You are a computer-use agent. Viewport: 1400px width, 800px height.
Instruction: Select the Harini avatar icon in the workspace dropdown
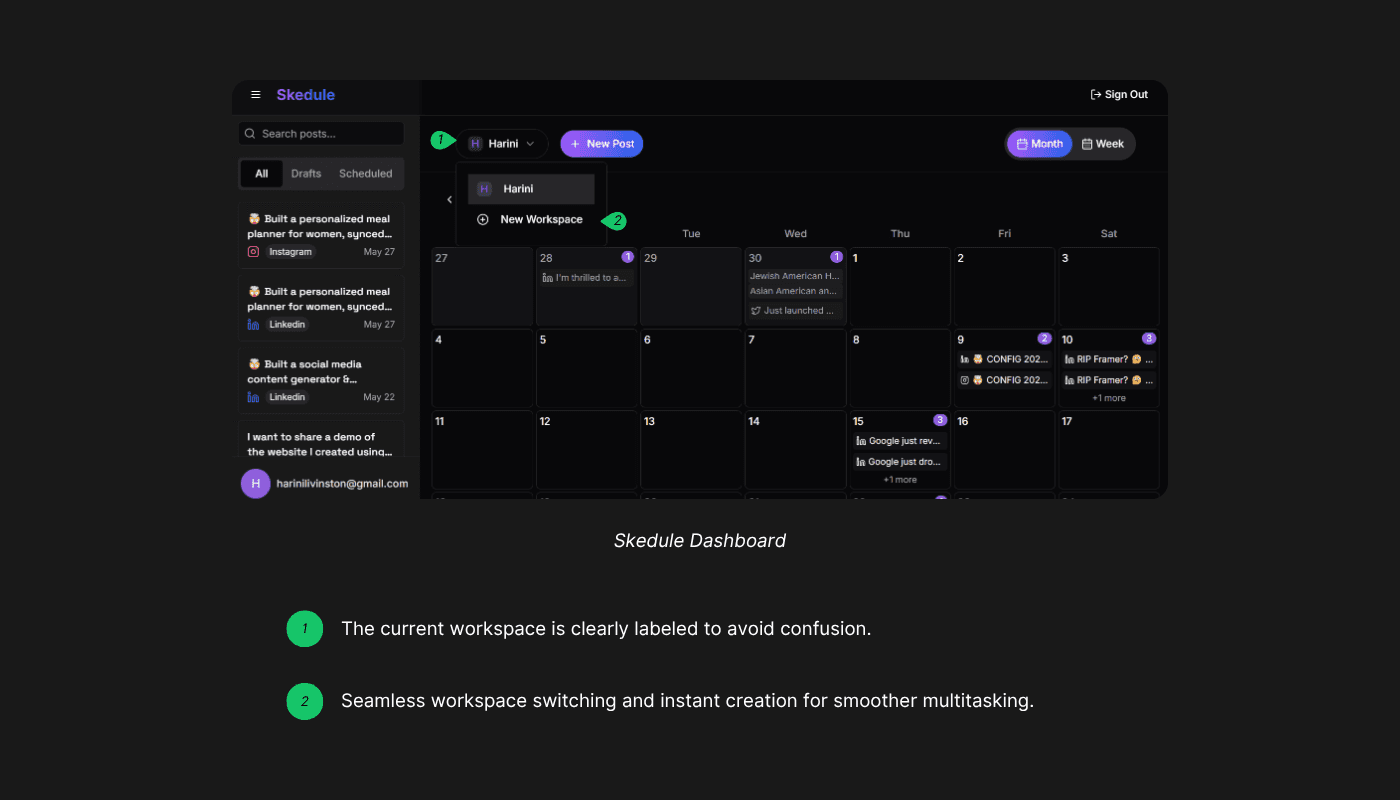pyautogui.click(x=484, y=188)
